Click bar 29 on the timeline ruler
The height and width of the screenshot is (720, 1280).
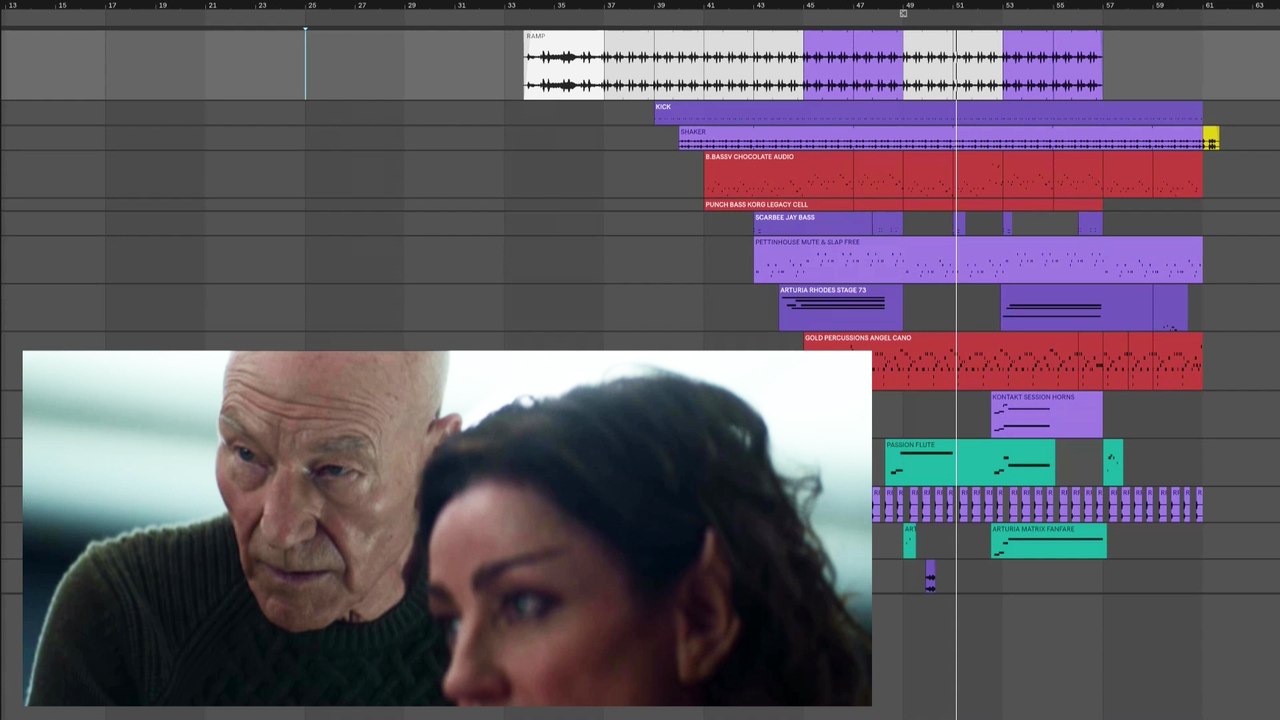tap(411, 6)
